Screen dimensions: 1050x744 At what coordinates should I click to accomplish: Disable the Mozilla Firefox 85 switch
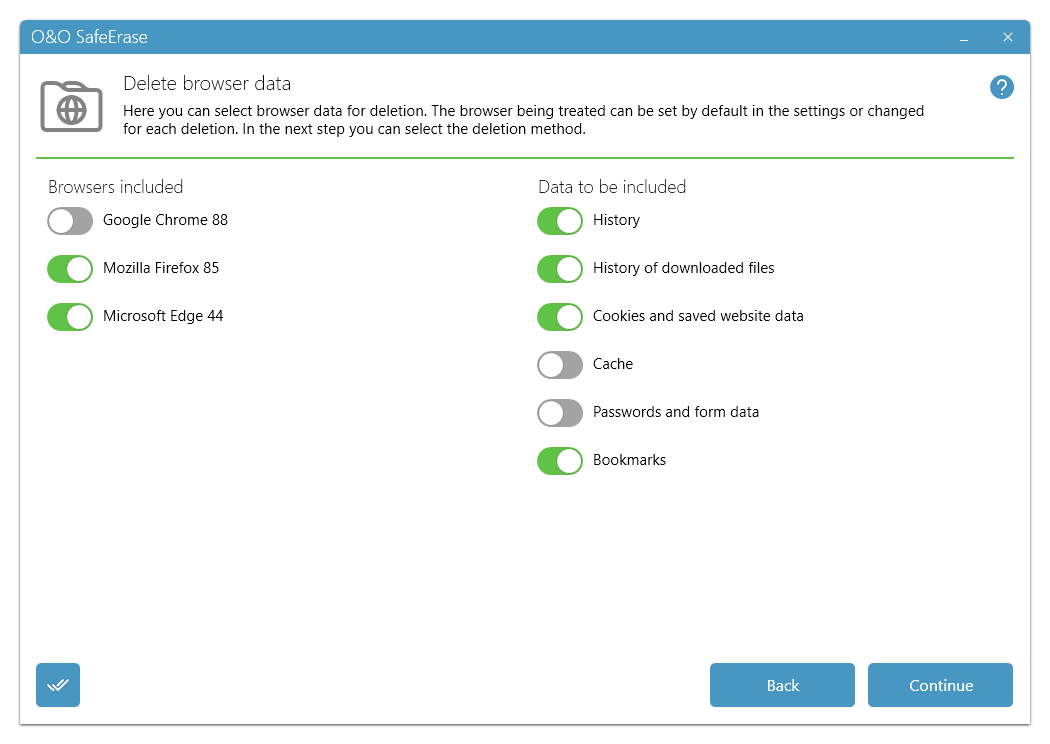click(70, 269)
